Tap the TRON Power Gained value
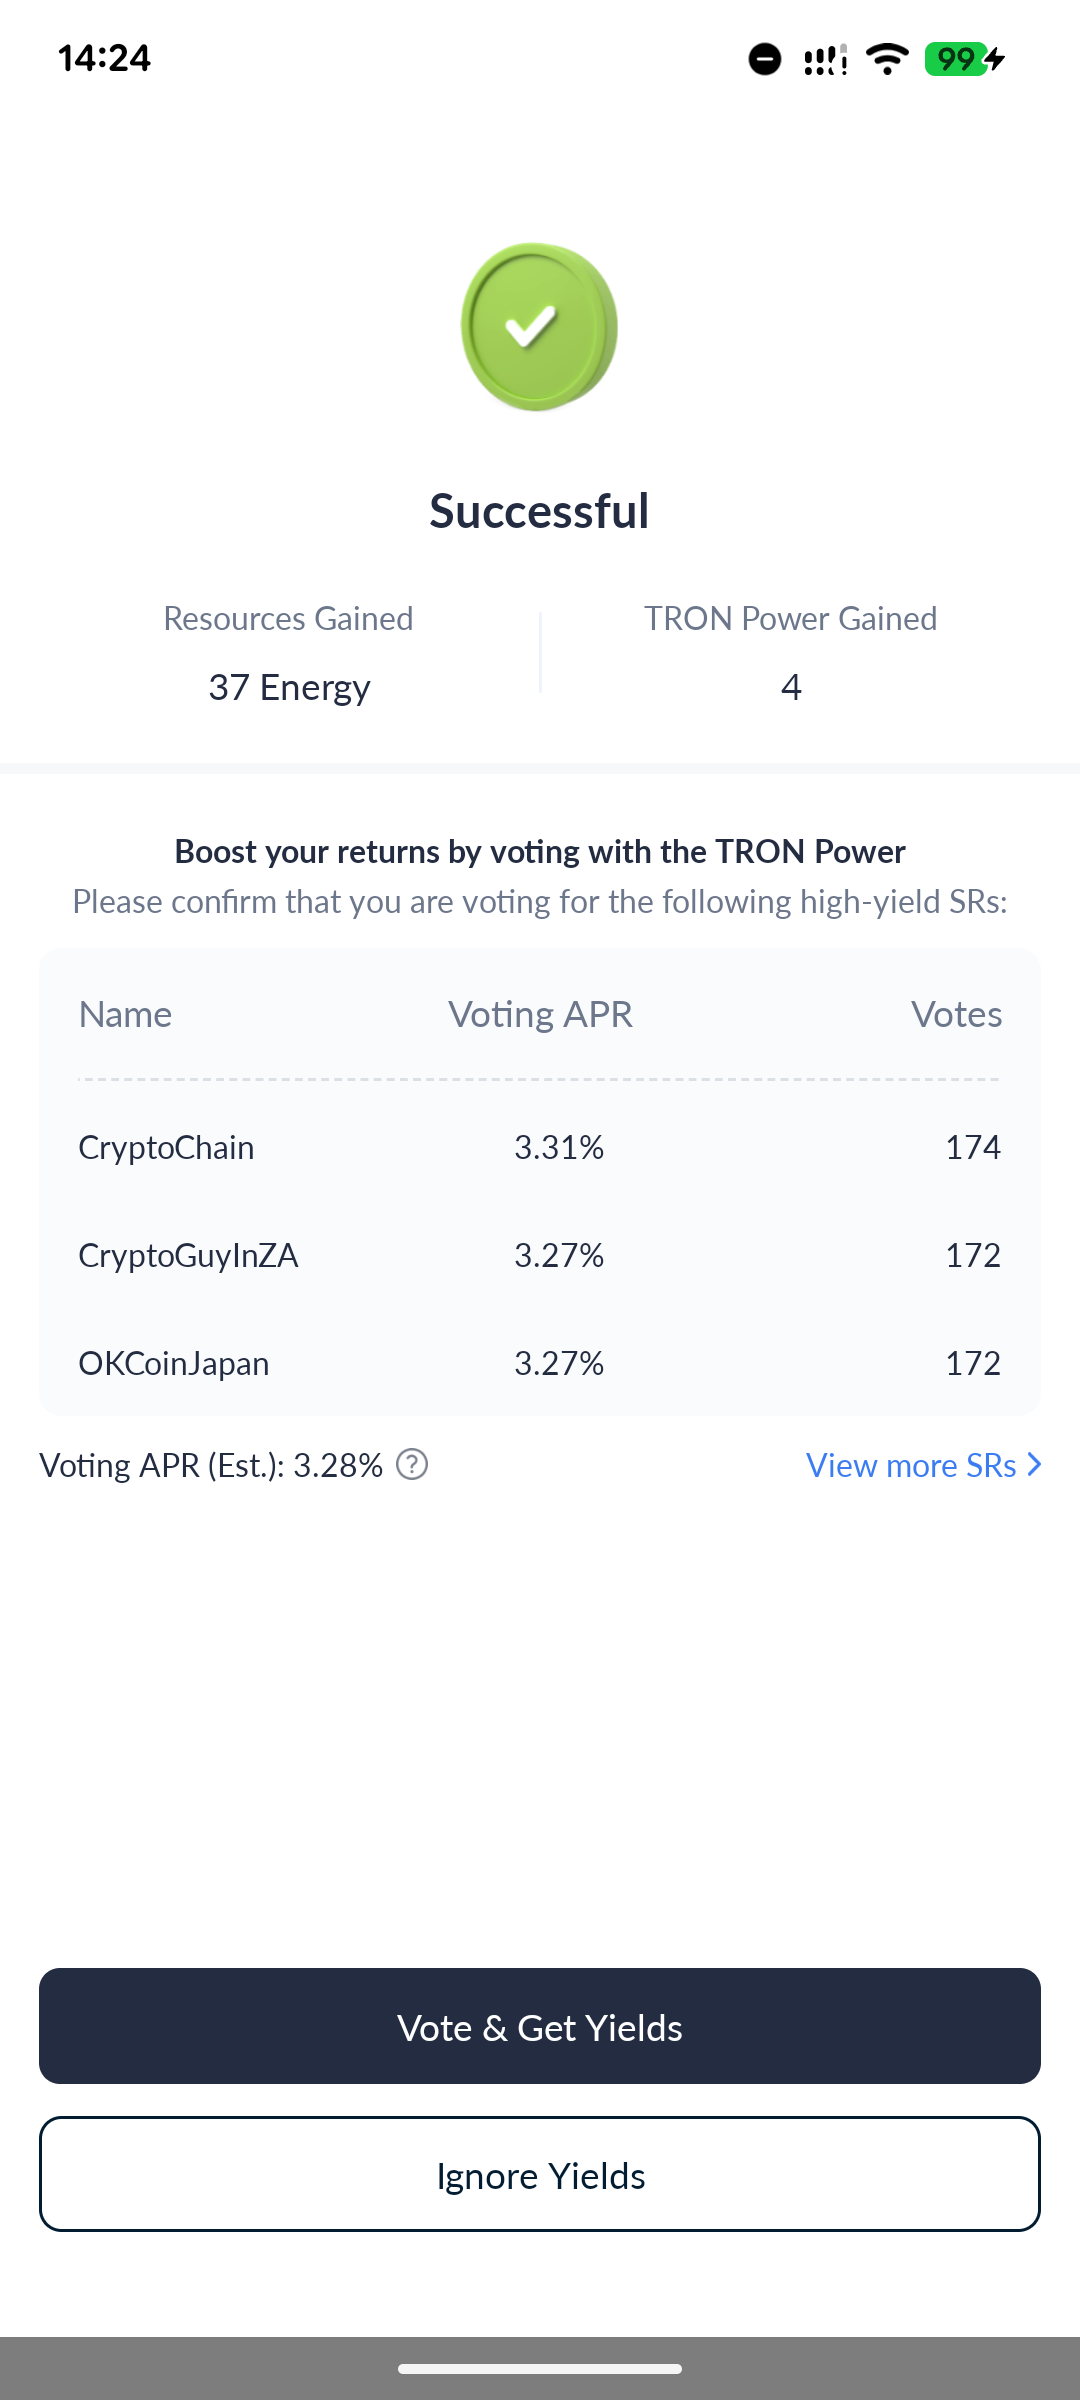 coord(791,687)
